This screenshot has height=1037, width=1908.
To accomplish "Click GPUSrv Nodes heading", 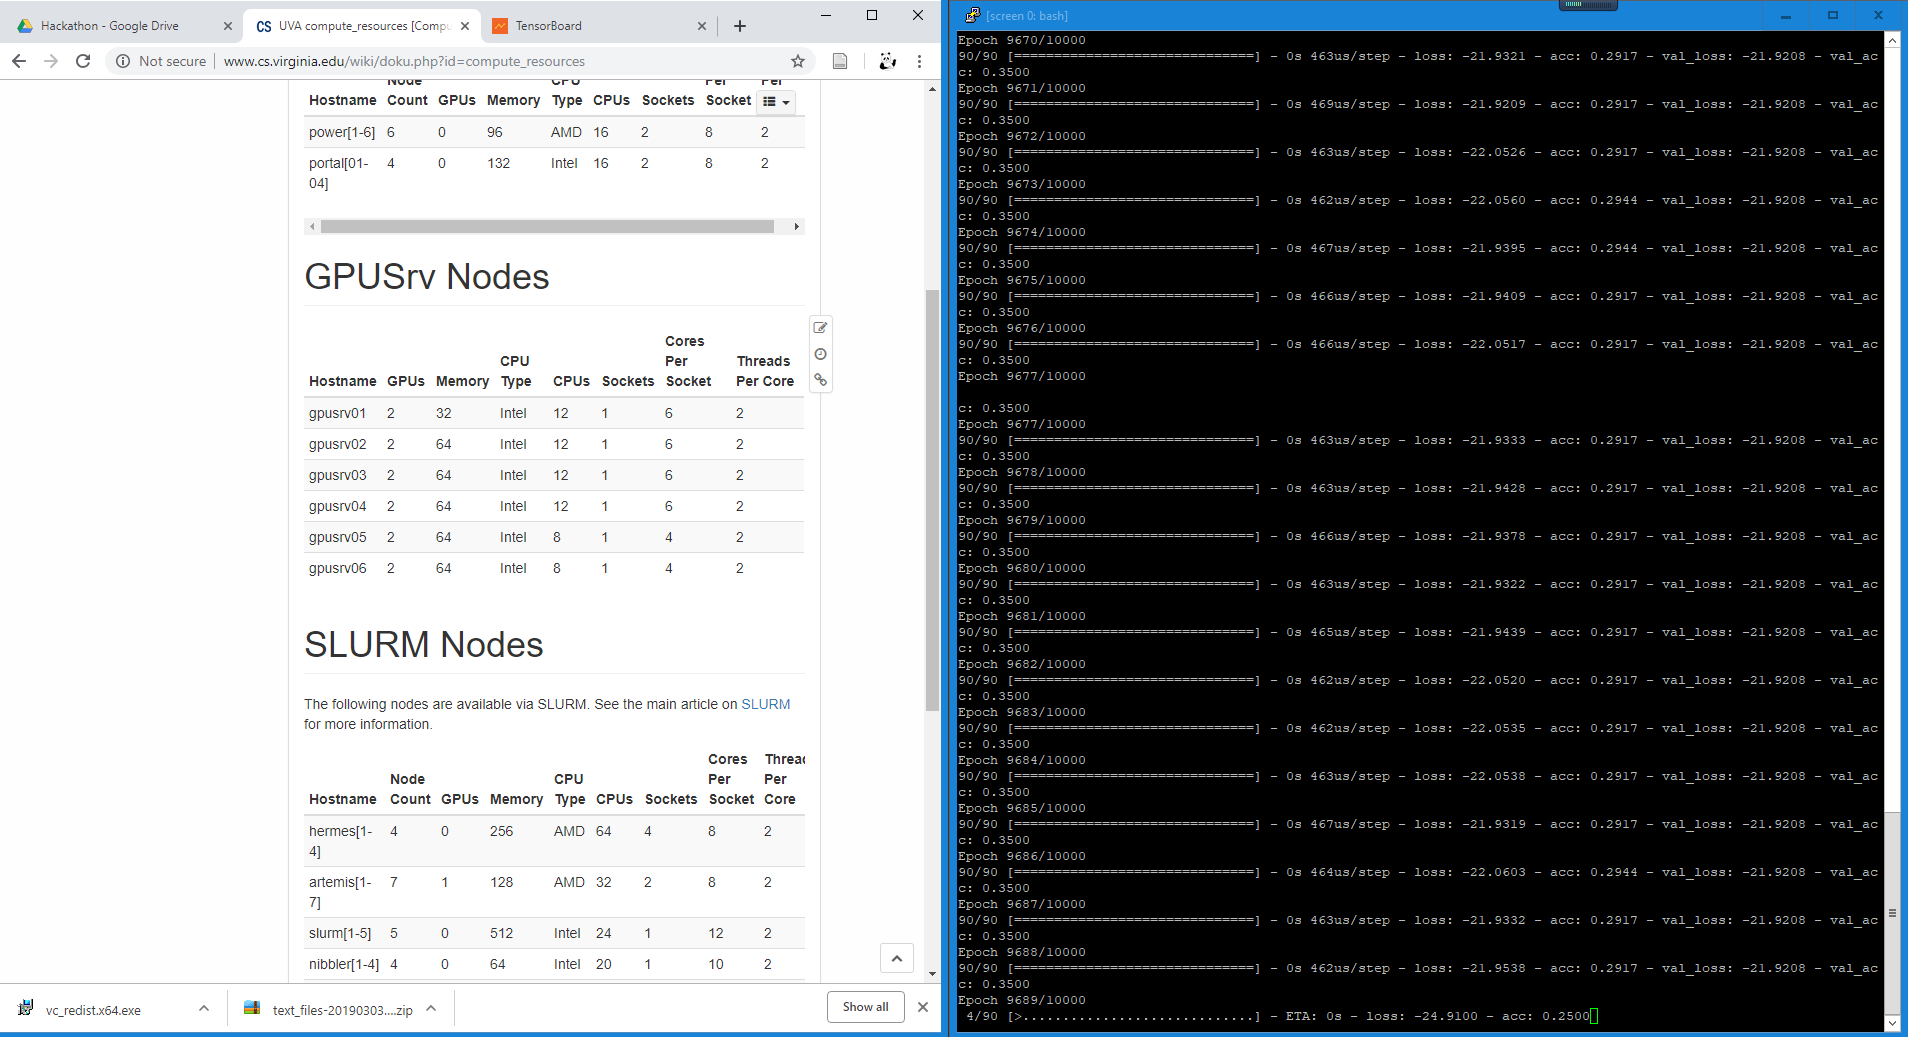I will 427,277.
